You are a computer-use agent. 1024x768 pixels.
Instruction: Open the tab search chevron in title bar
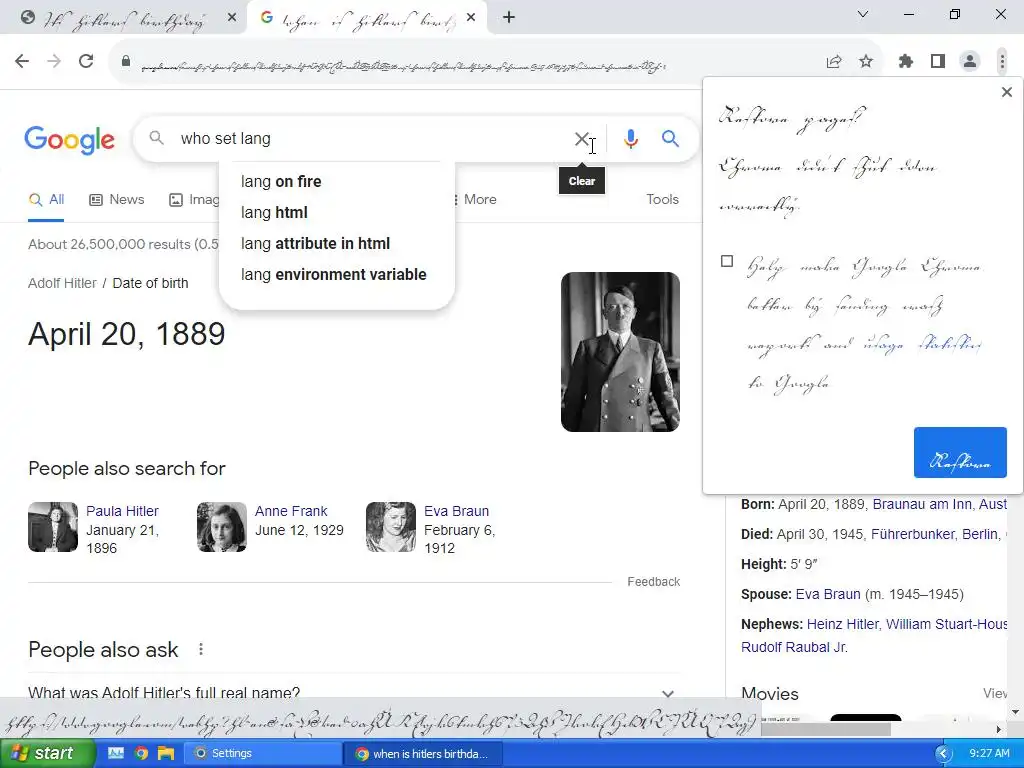tap(863, 14)
